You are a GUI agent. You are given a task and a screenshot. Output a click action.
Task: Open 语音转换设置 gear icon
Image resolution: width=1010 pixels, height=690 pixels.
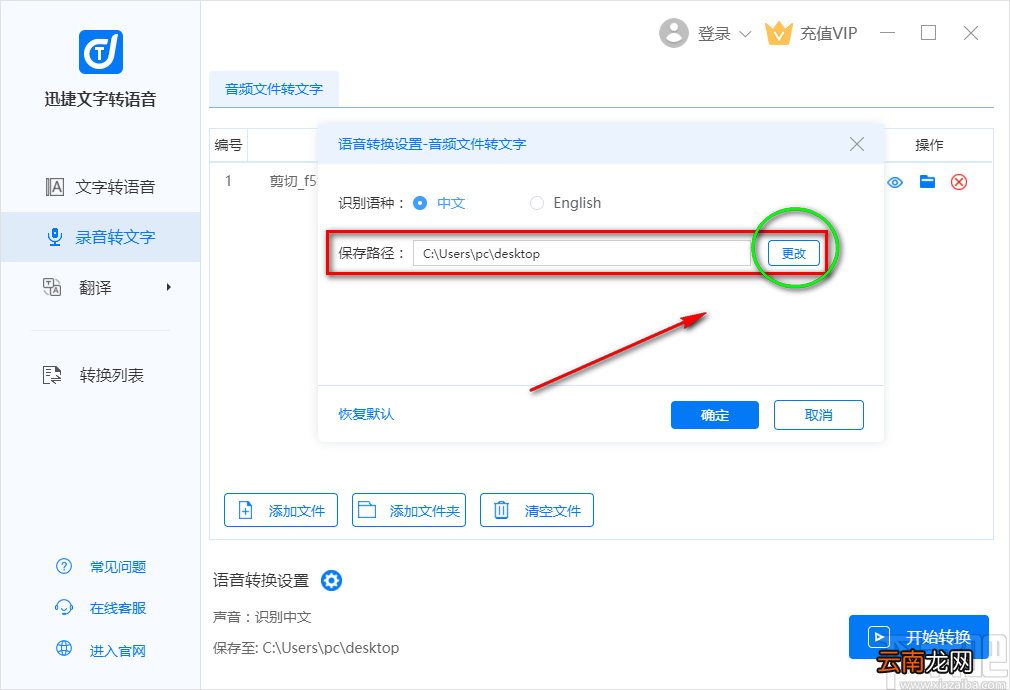332,580
